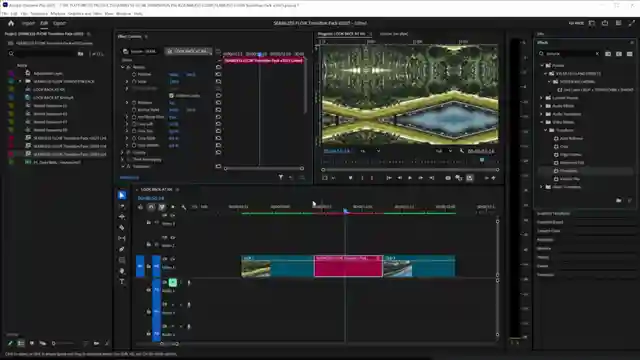The width and height of the screenshot is (640, 360).
Task: Select the Crop effect in Effects list
Action: [564, 146]
